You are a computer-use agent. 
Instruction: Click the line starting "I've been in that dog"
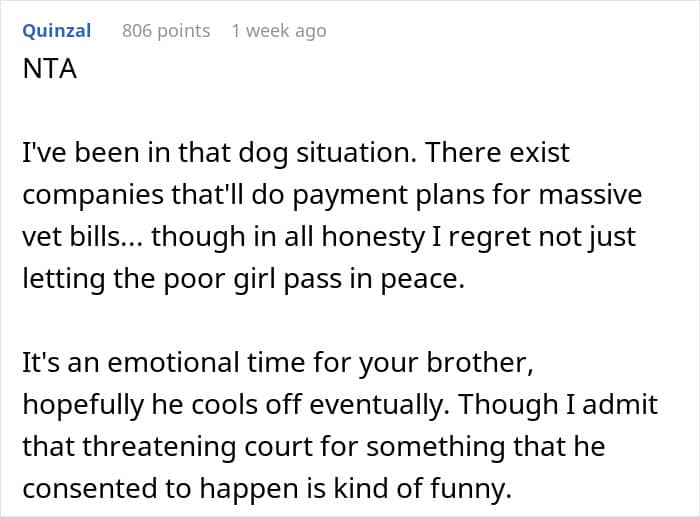[x=296, y=153]
